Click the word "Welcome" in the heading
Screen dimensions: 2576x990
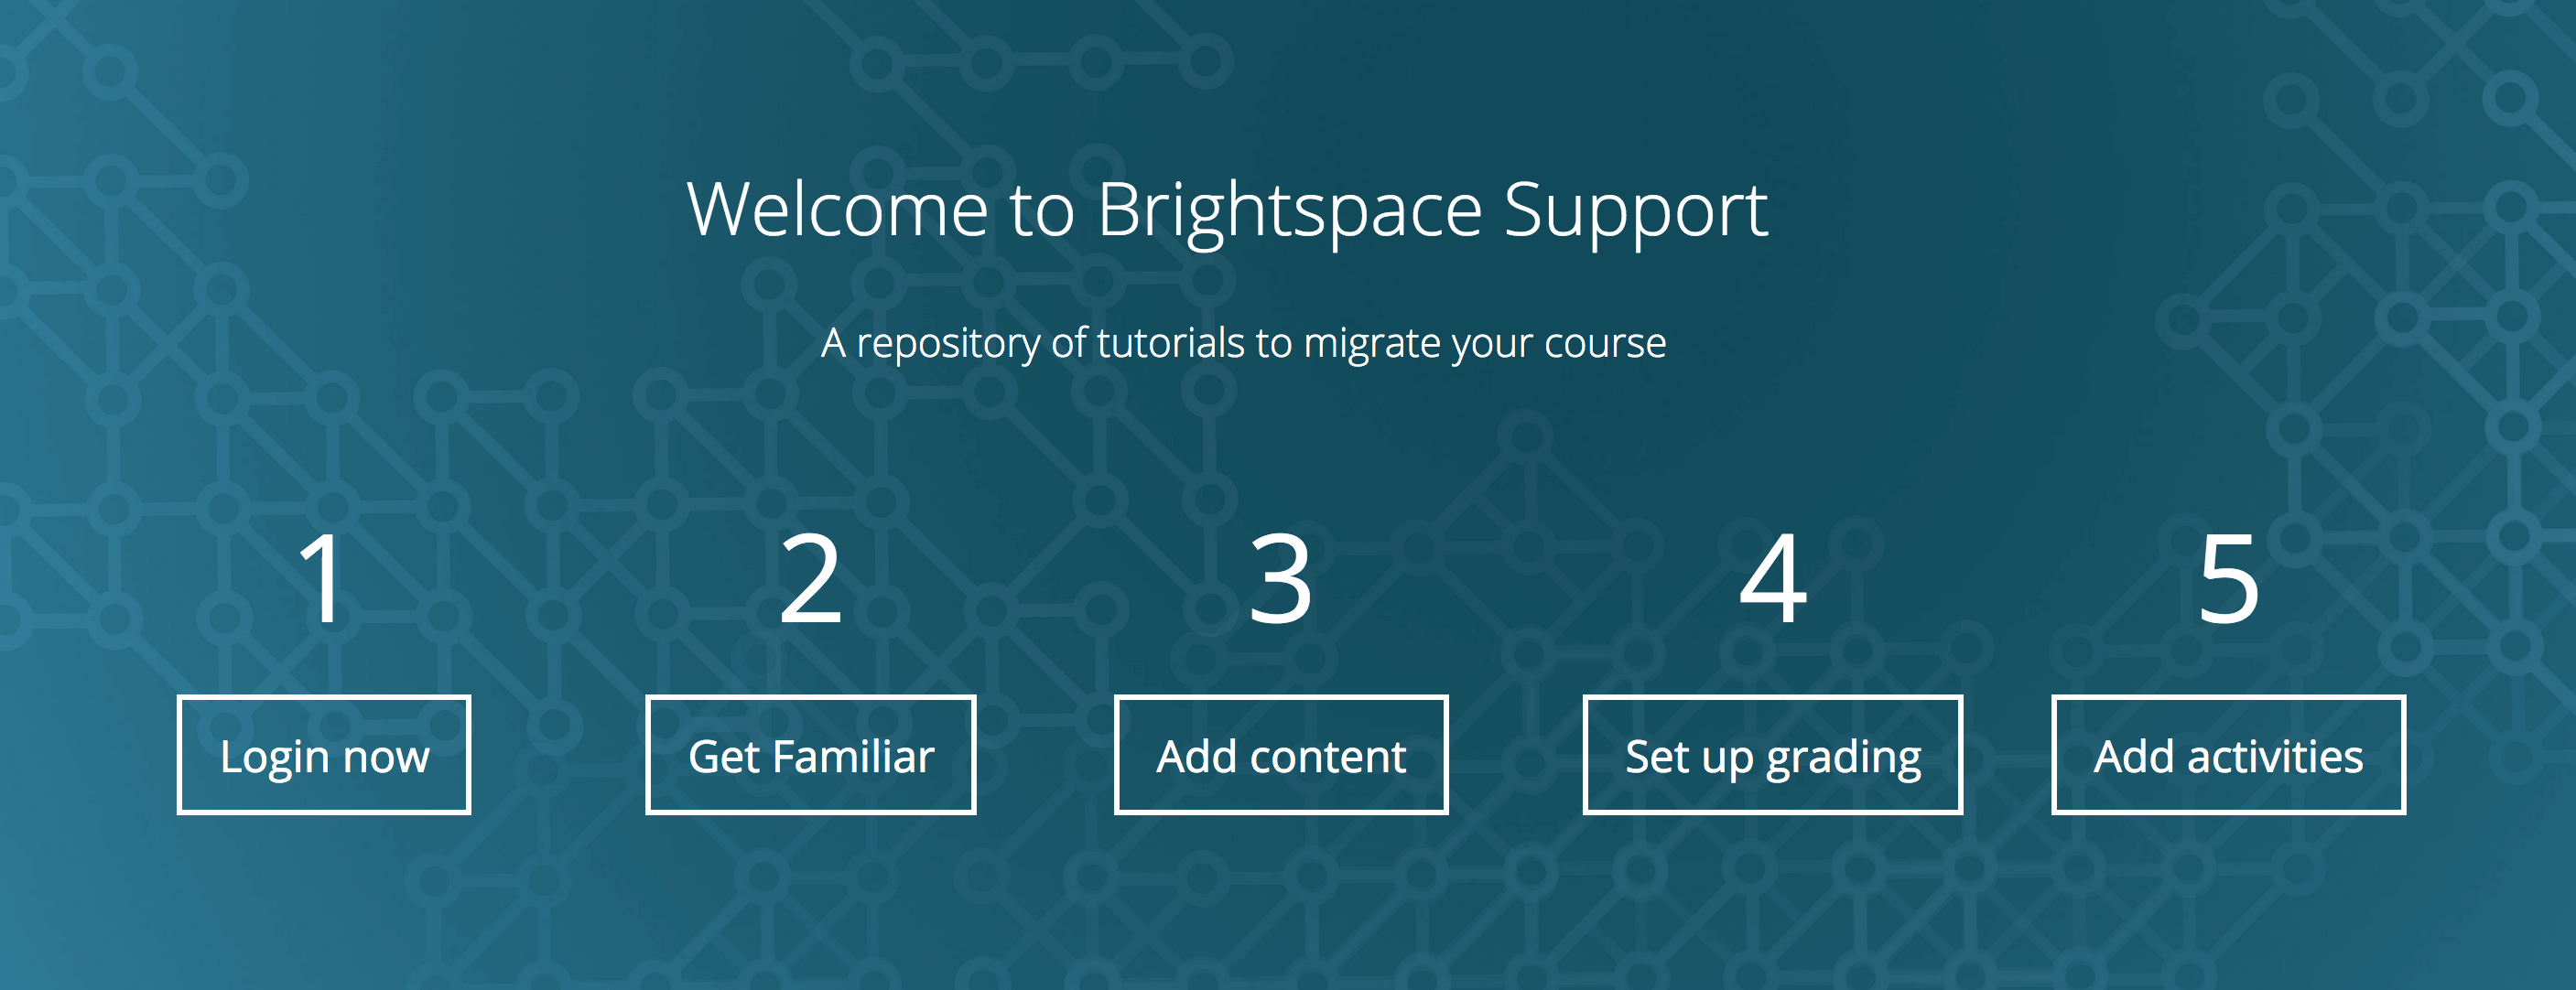click(x=838, y=210)
